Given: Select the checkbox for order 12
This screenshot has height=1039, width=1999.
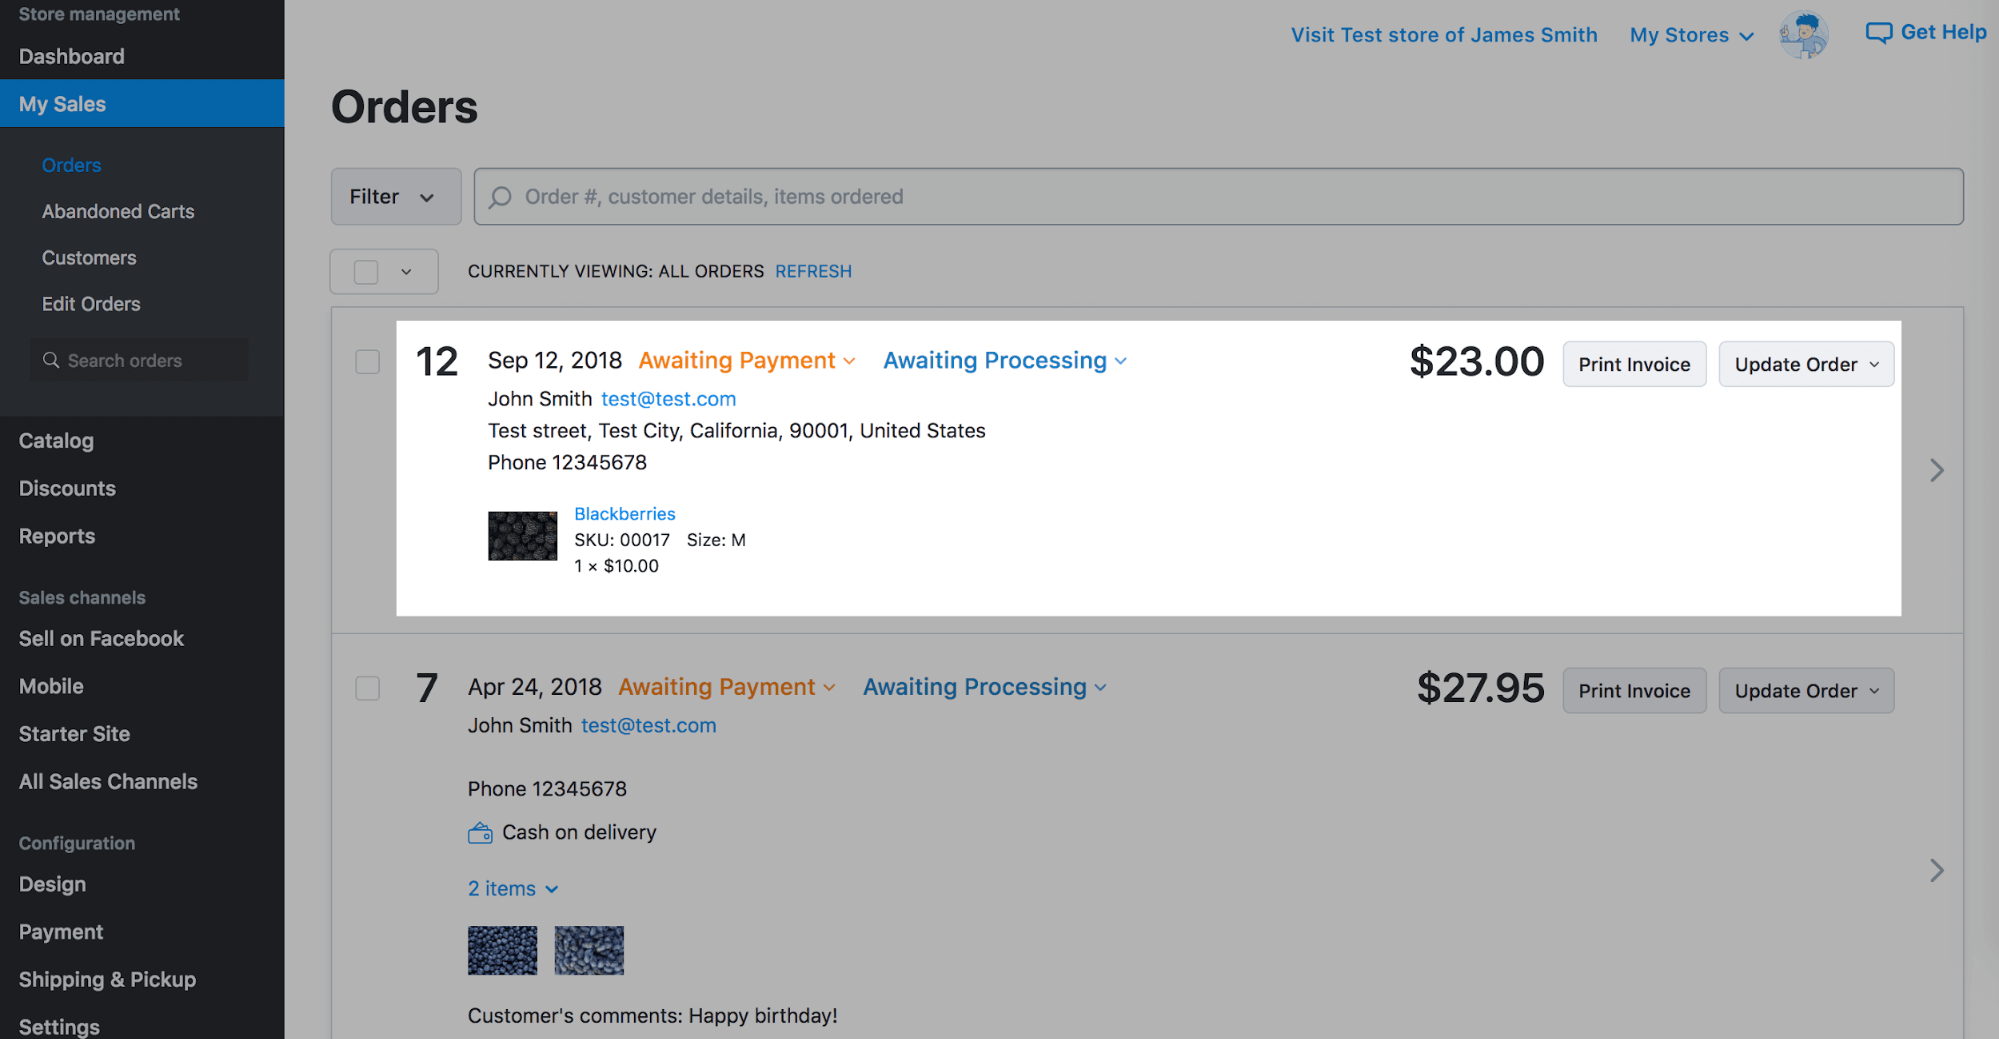Looking at the screenshot, I should pyautogui.click(x=368, y=361).
